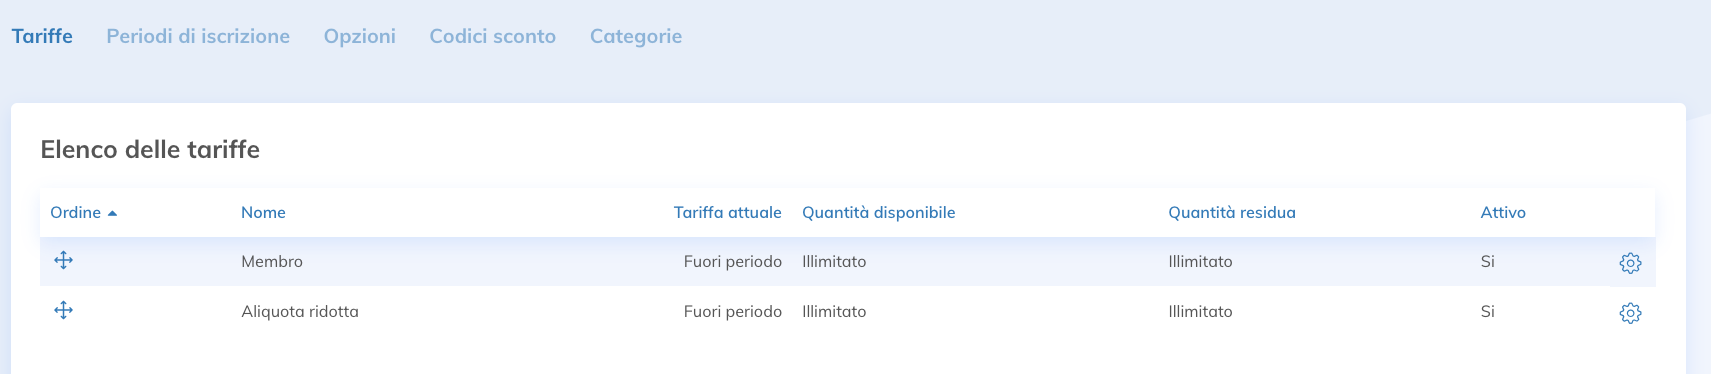The width and height of the screenshot is (1711, 374).
Task: Sort by Quantità residua column
Action: click(1232, 212)
